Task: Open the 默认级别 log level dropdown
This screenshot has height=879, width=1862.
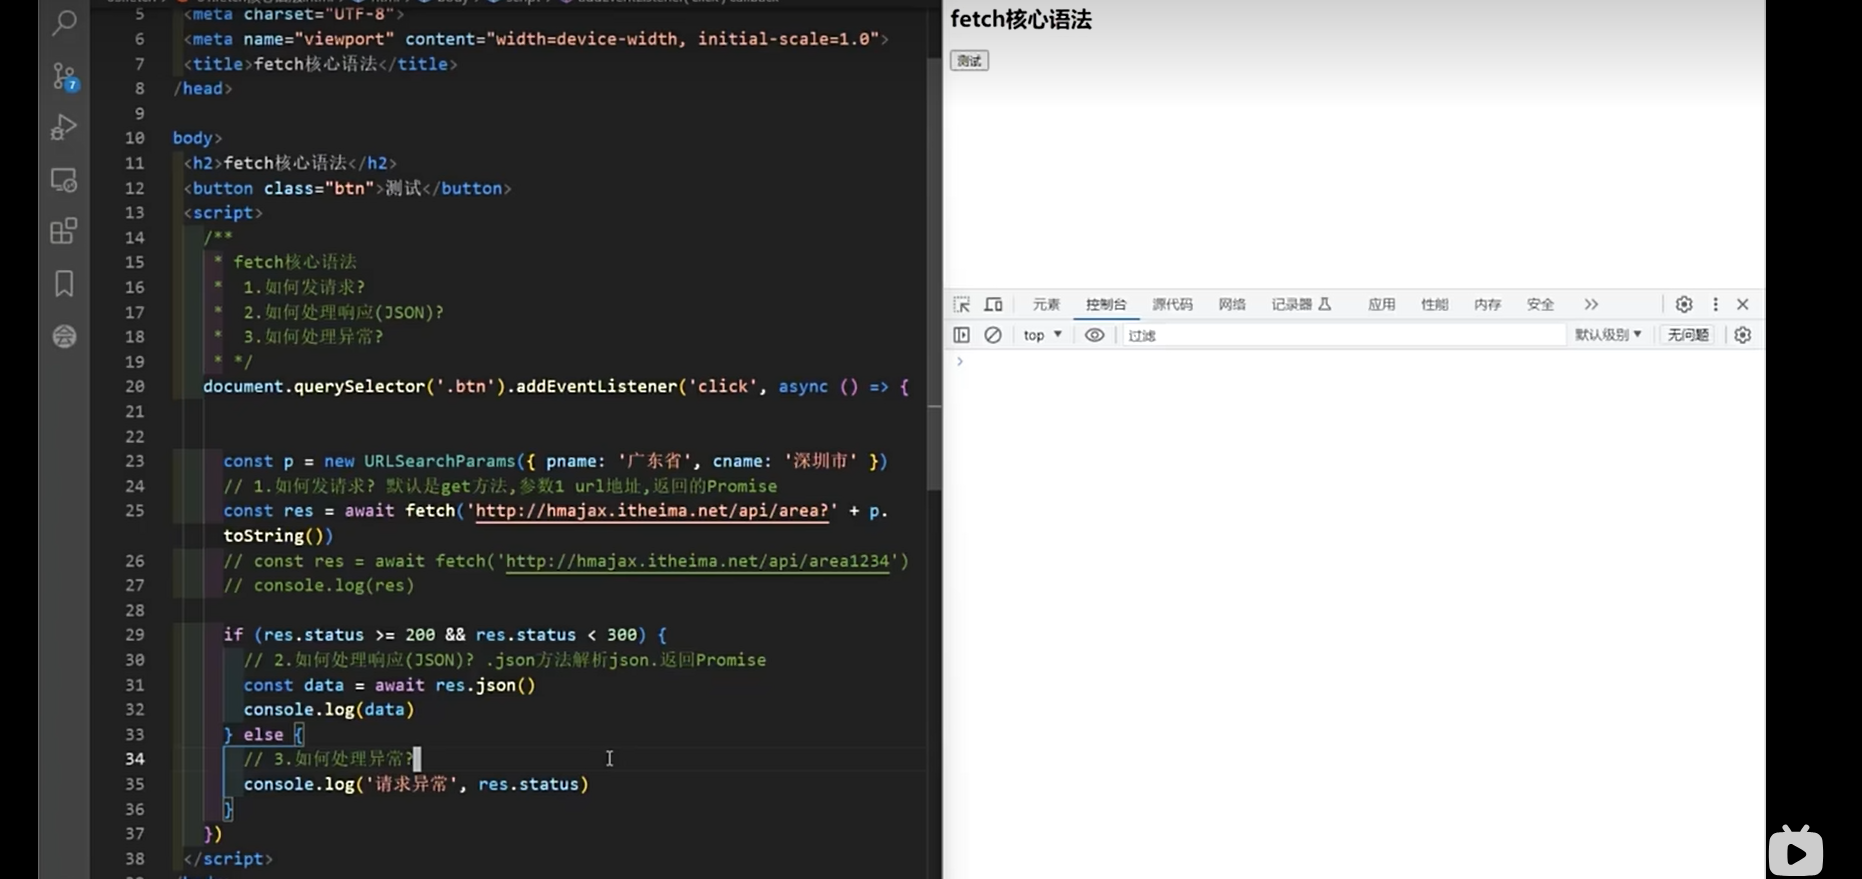Action: click(x=1608, y=335)
